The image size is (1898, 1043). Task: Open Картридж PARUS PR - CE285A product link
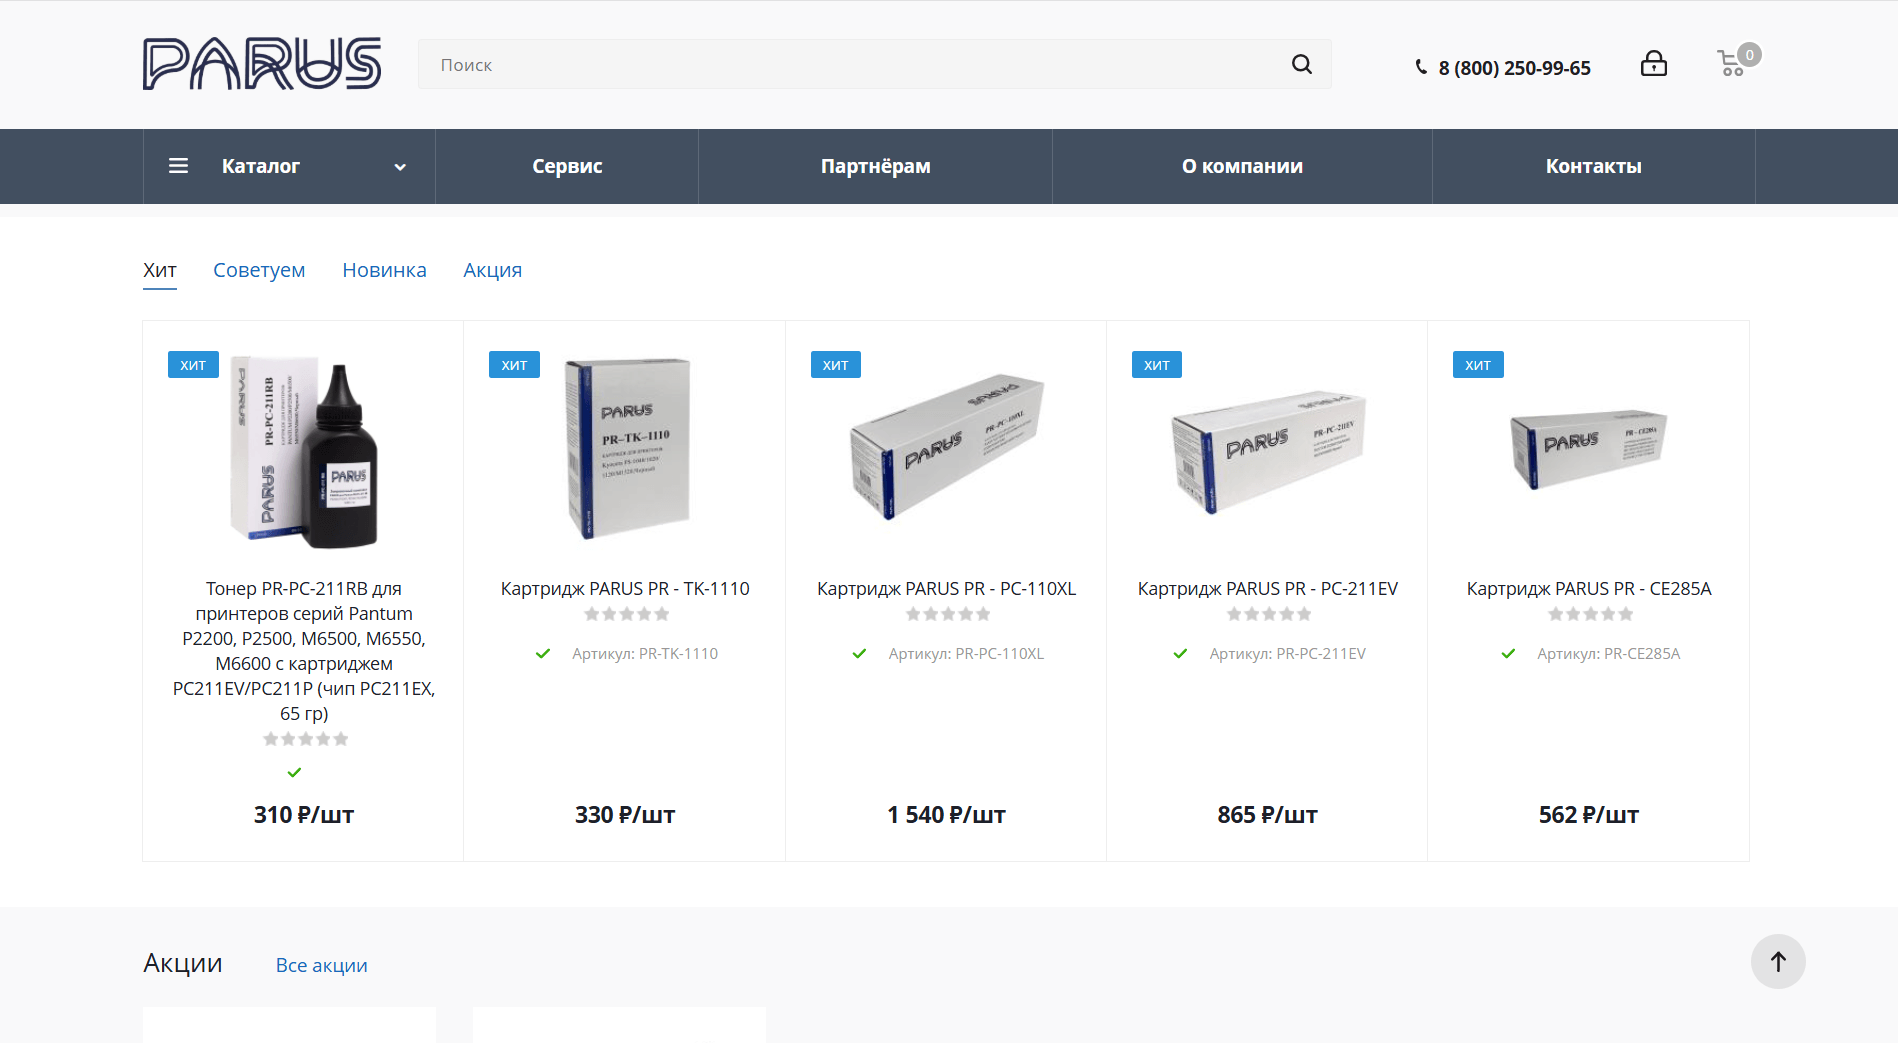coord(1588,589)
